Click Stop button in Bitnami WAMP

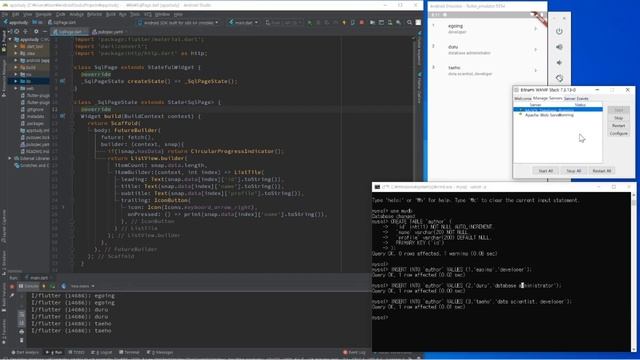point(618,118)
